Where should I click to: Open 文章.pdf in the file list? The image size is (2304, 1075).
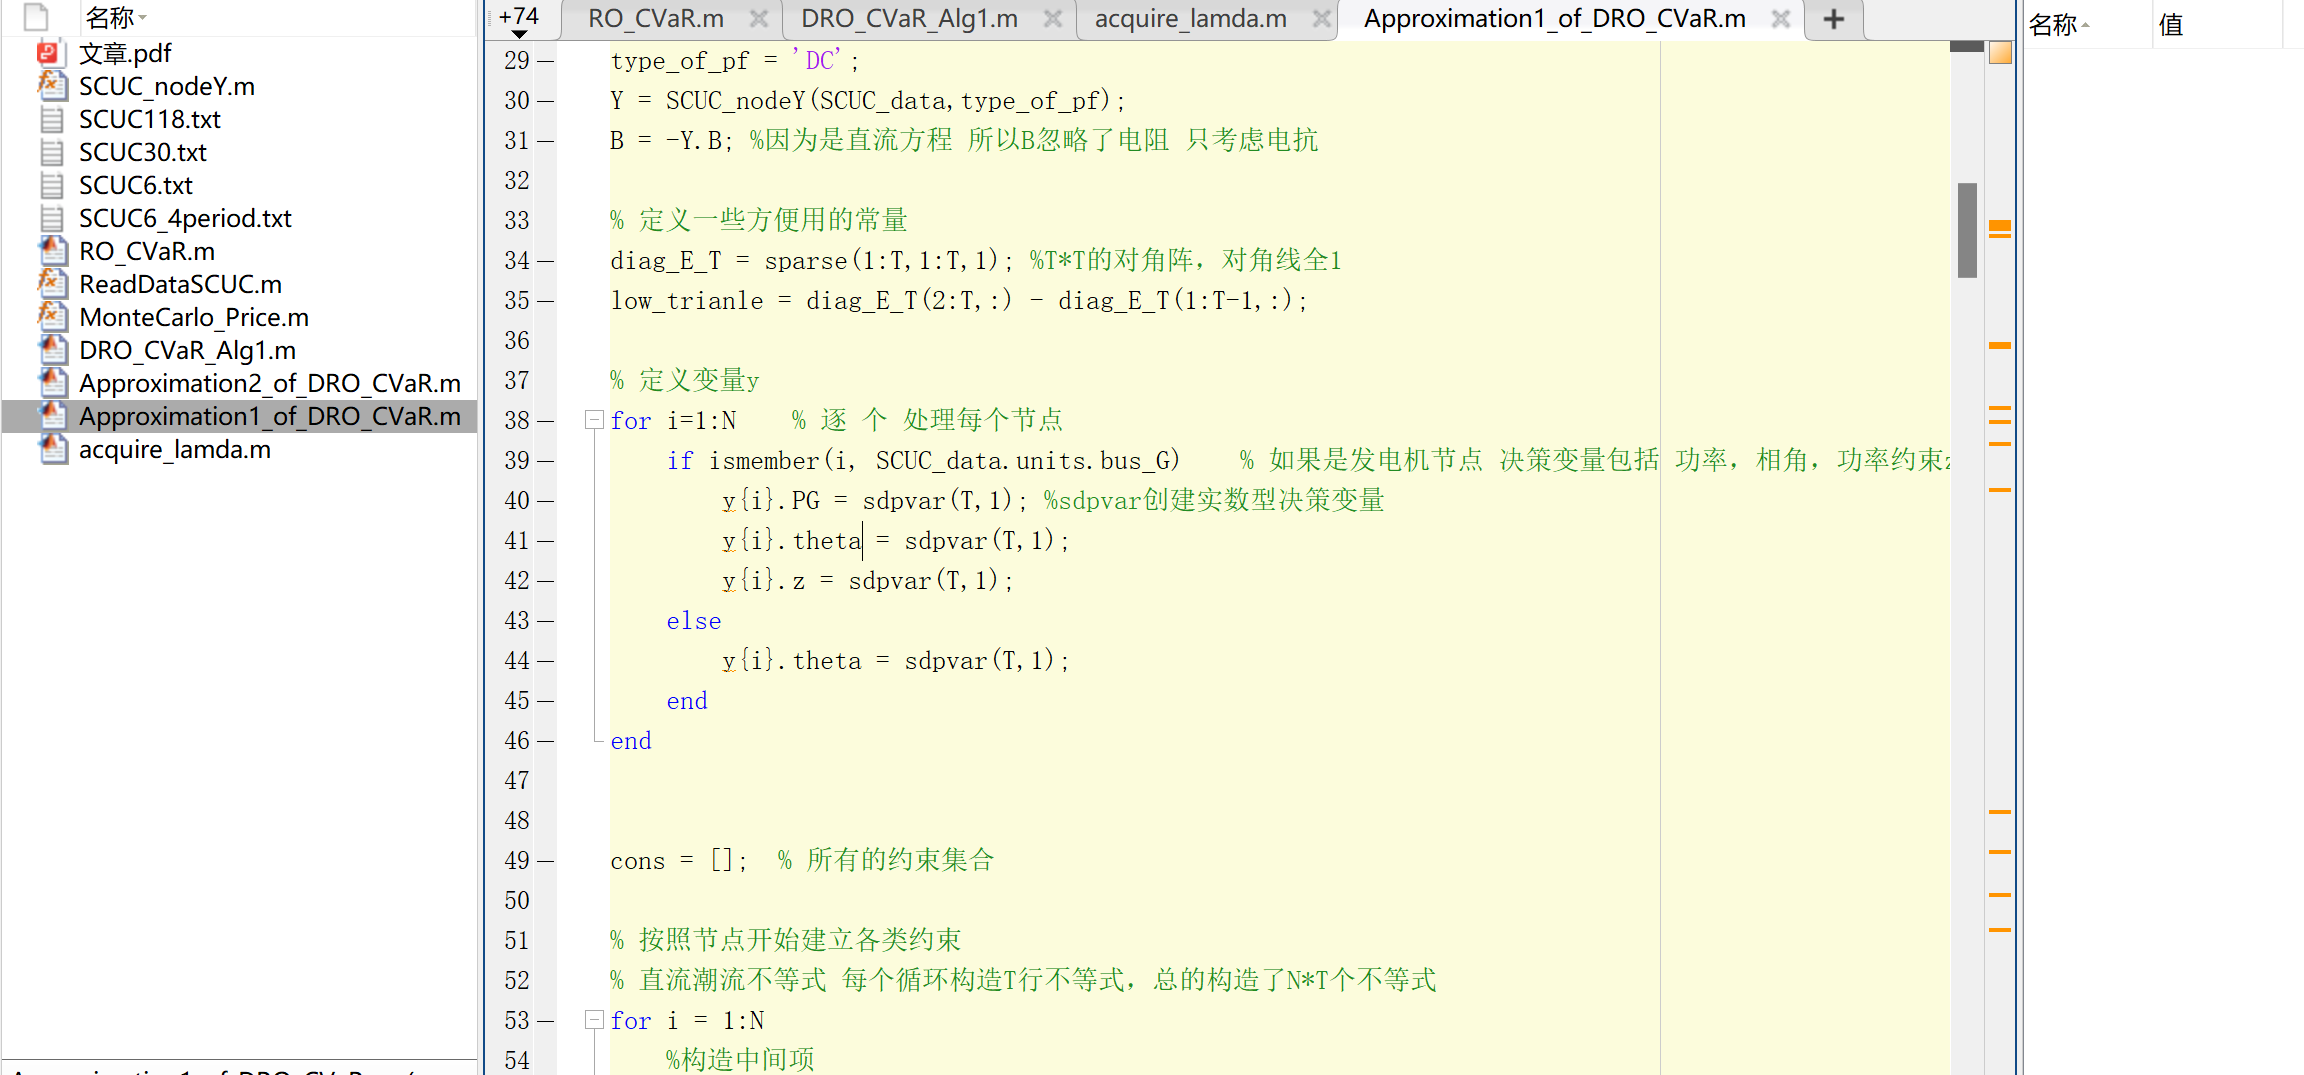point(125,53)
